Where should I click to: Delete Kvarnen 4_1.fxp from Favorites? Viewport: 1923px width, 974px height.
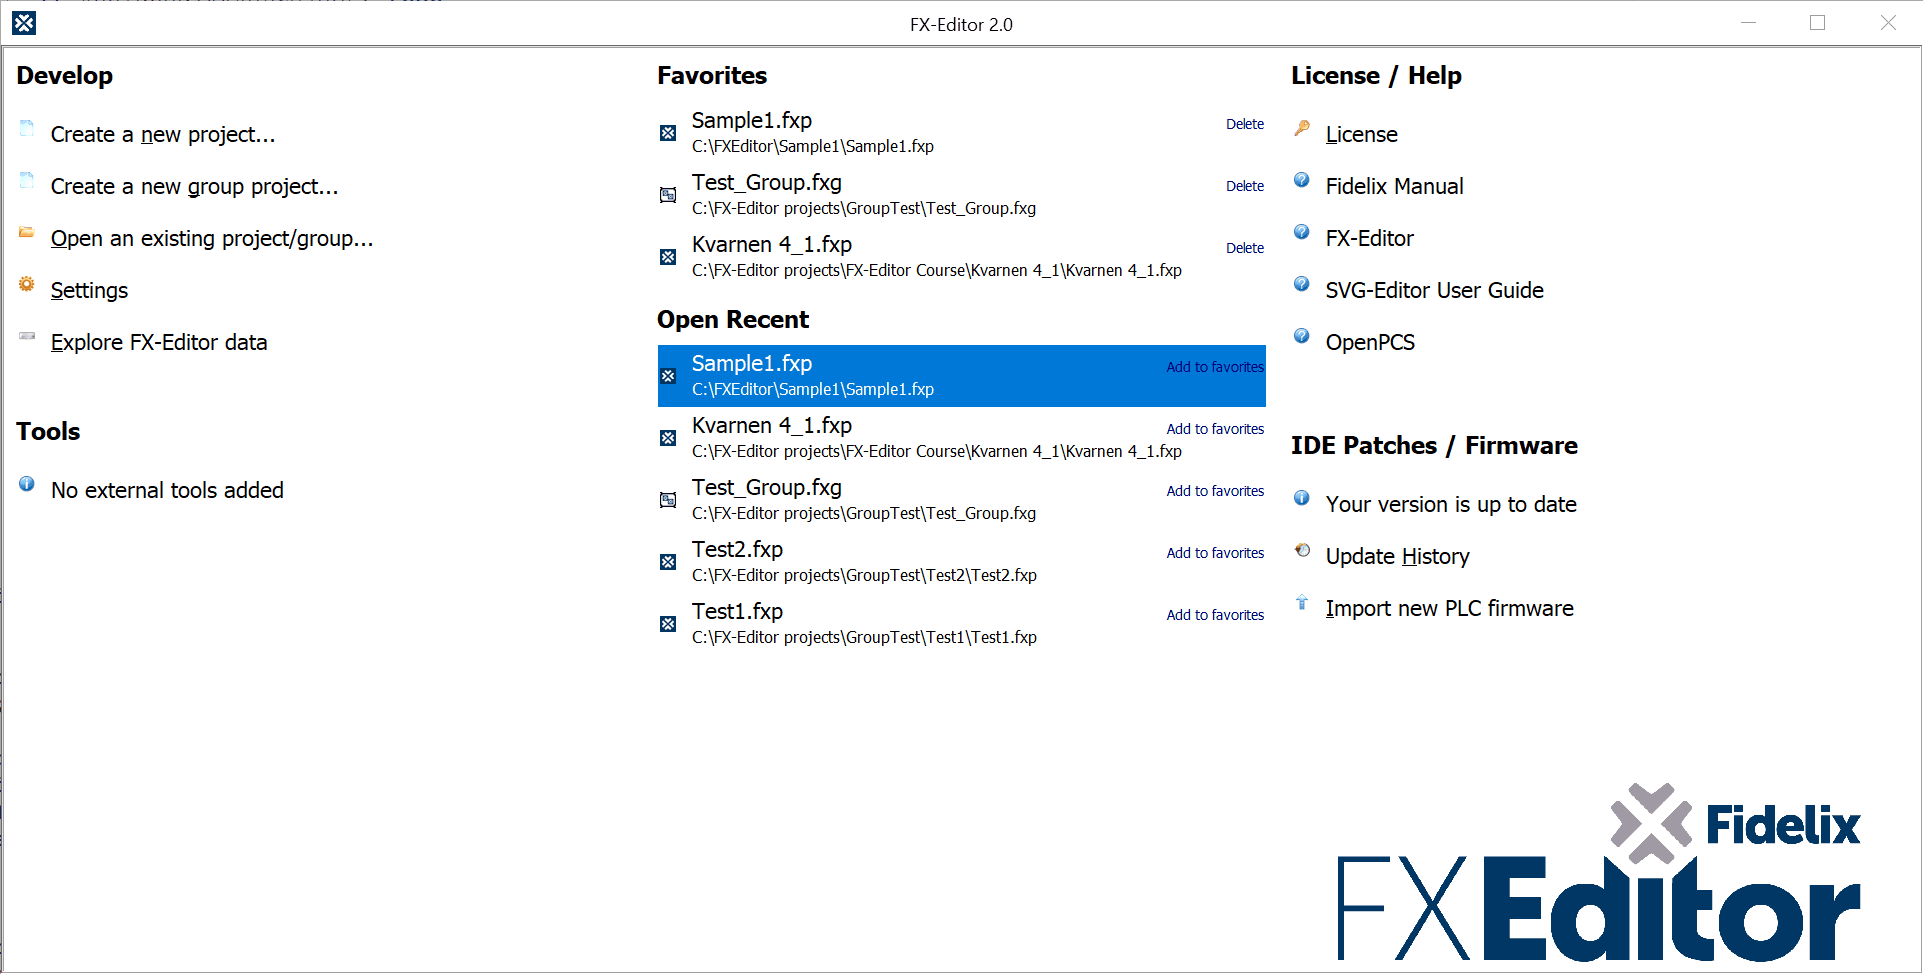pyautogui.click(x=1245, y=248)
